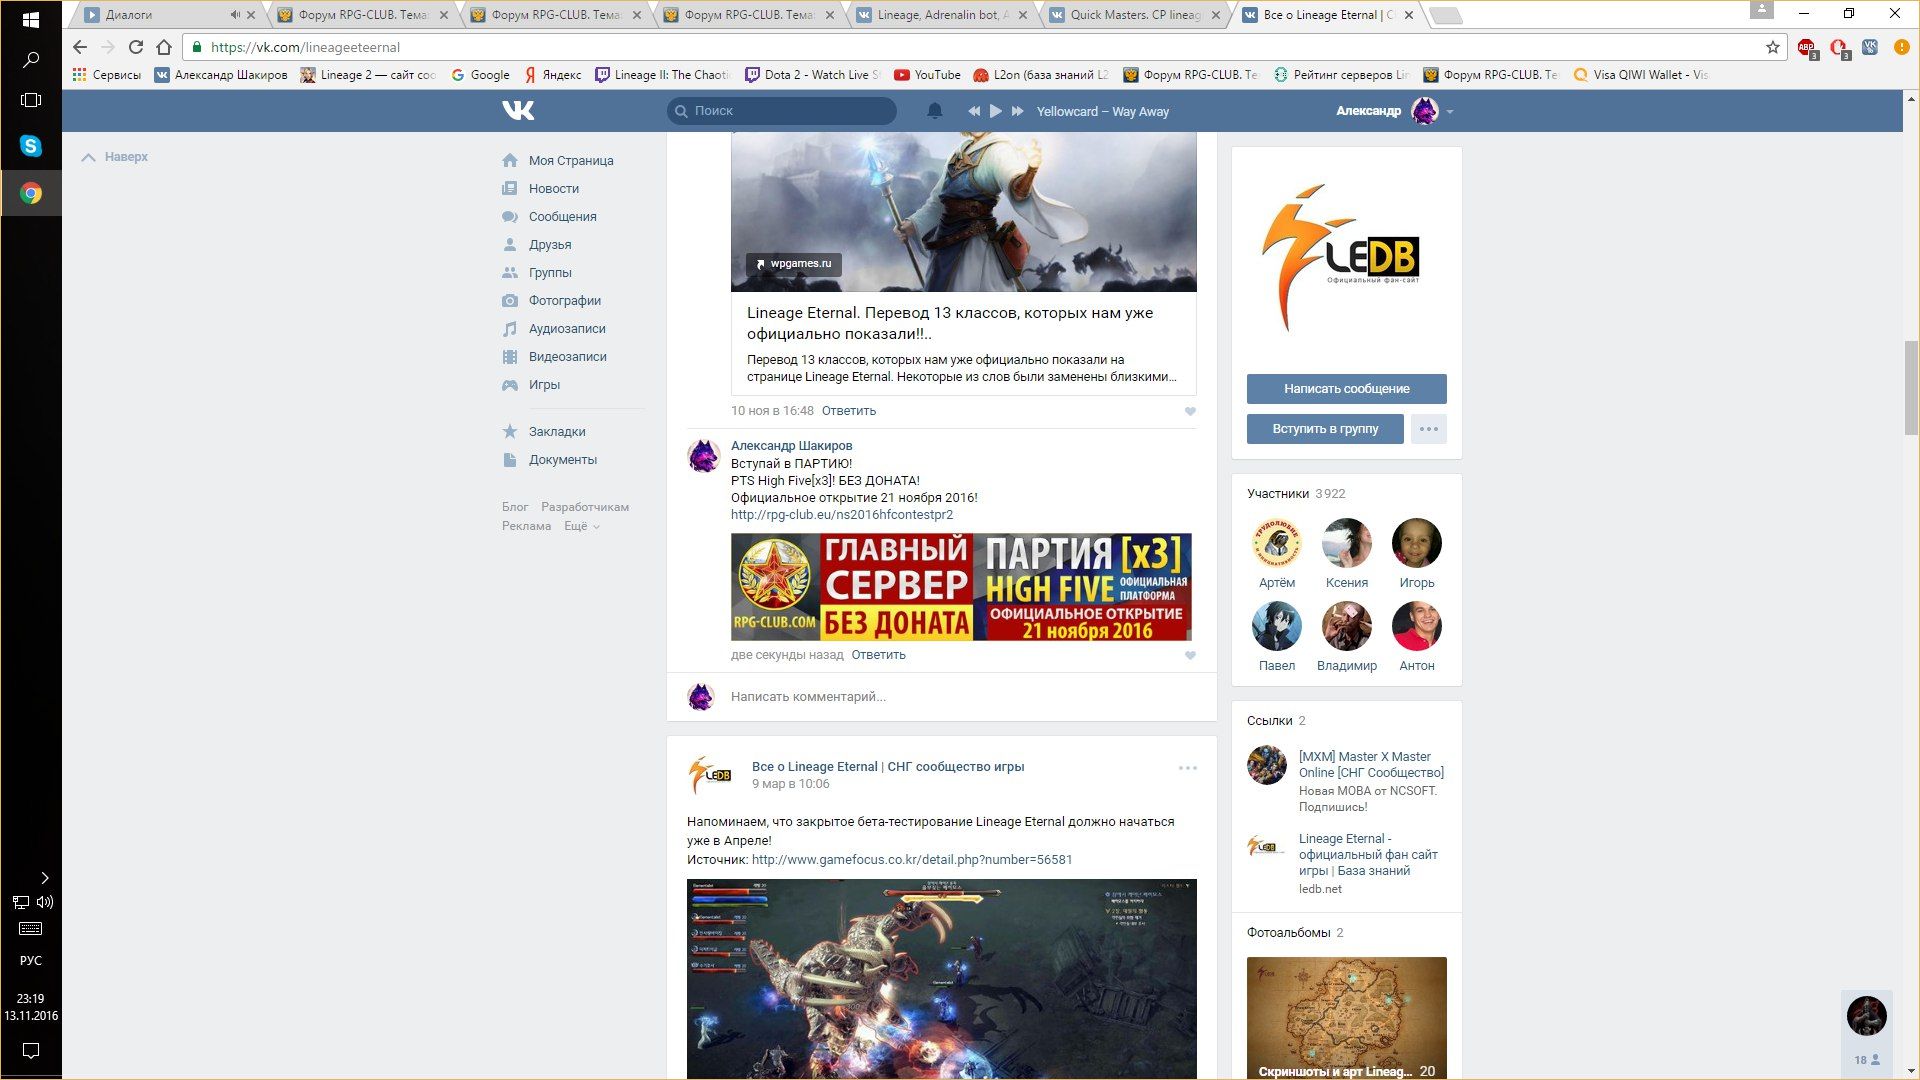Viewport: 1920px width, 1080px height.
Task: Open member Артём's avatar
Action: (1276, 543)
